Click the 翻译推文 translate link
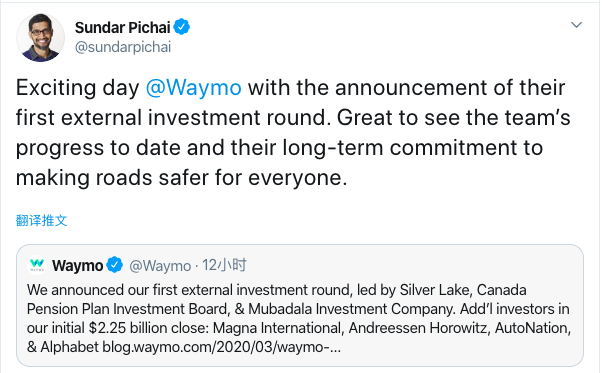Viewport: 602px width, 373px height. point(41,220)
